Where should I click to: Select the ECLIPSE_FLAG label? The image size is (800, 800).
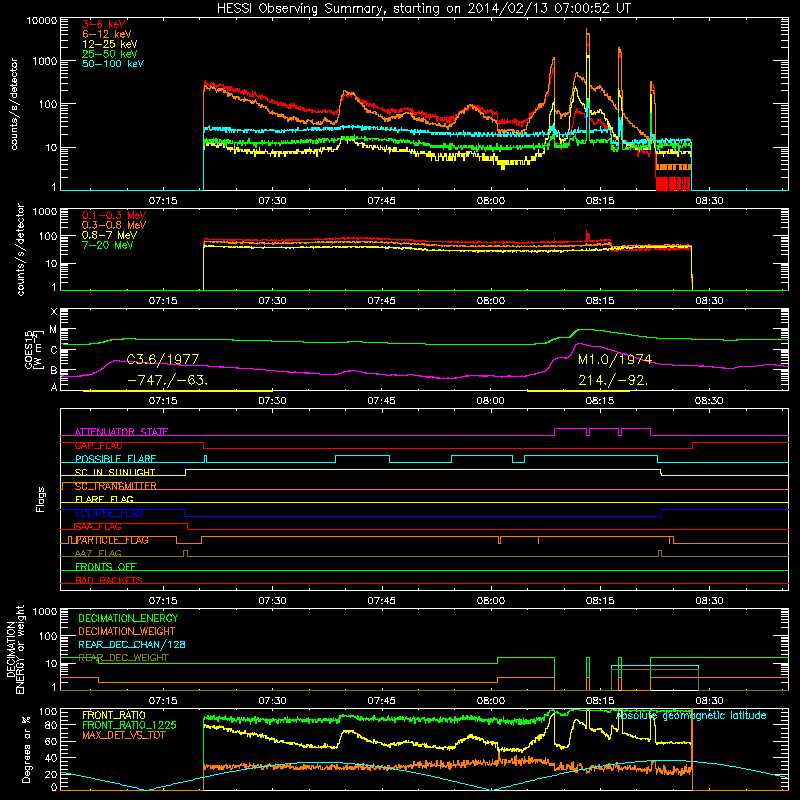coord(109,513)
